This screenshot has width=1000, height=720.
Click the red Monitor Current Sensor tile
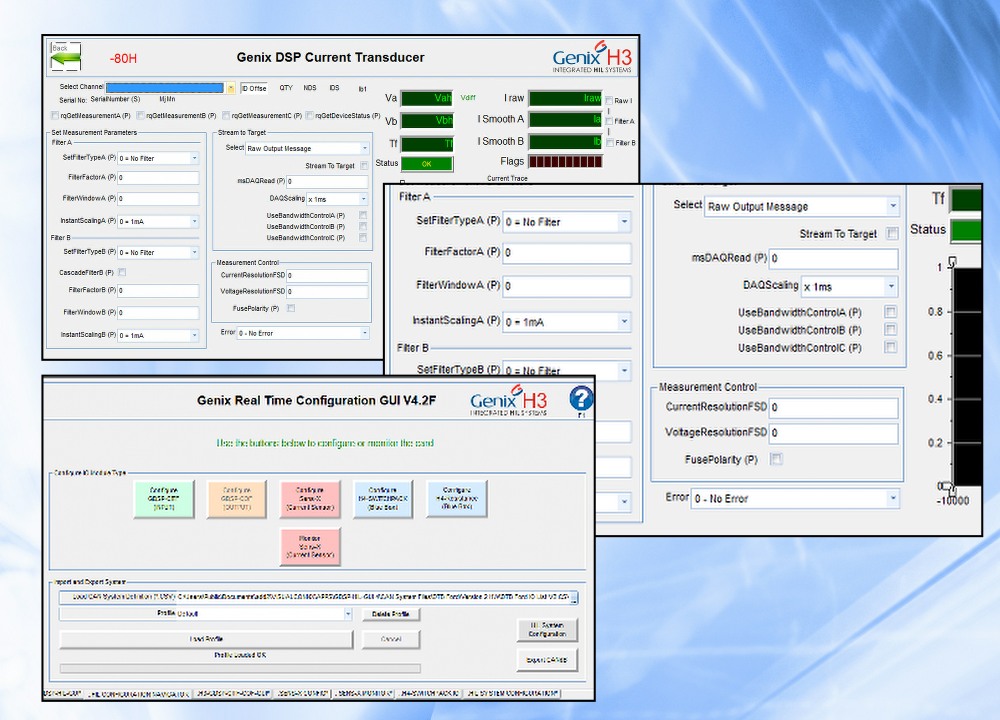311,546
